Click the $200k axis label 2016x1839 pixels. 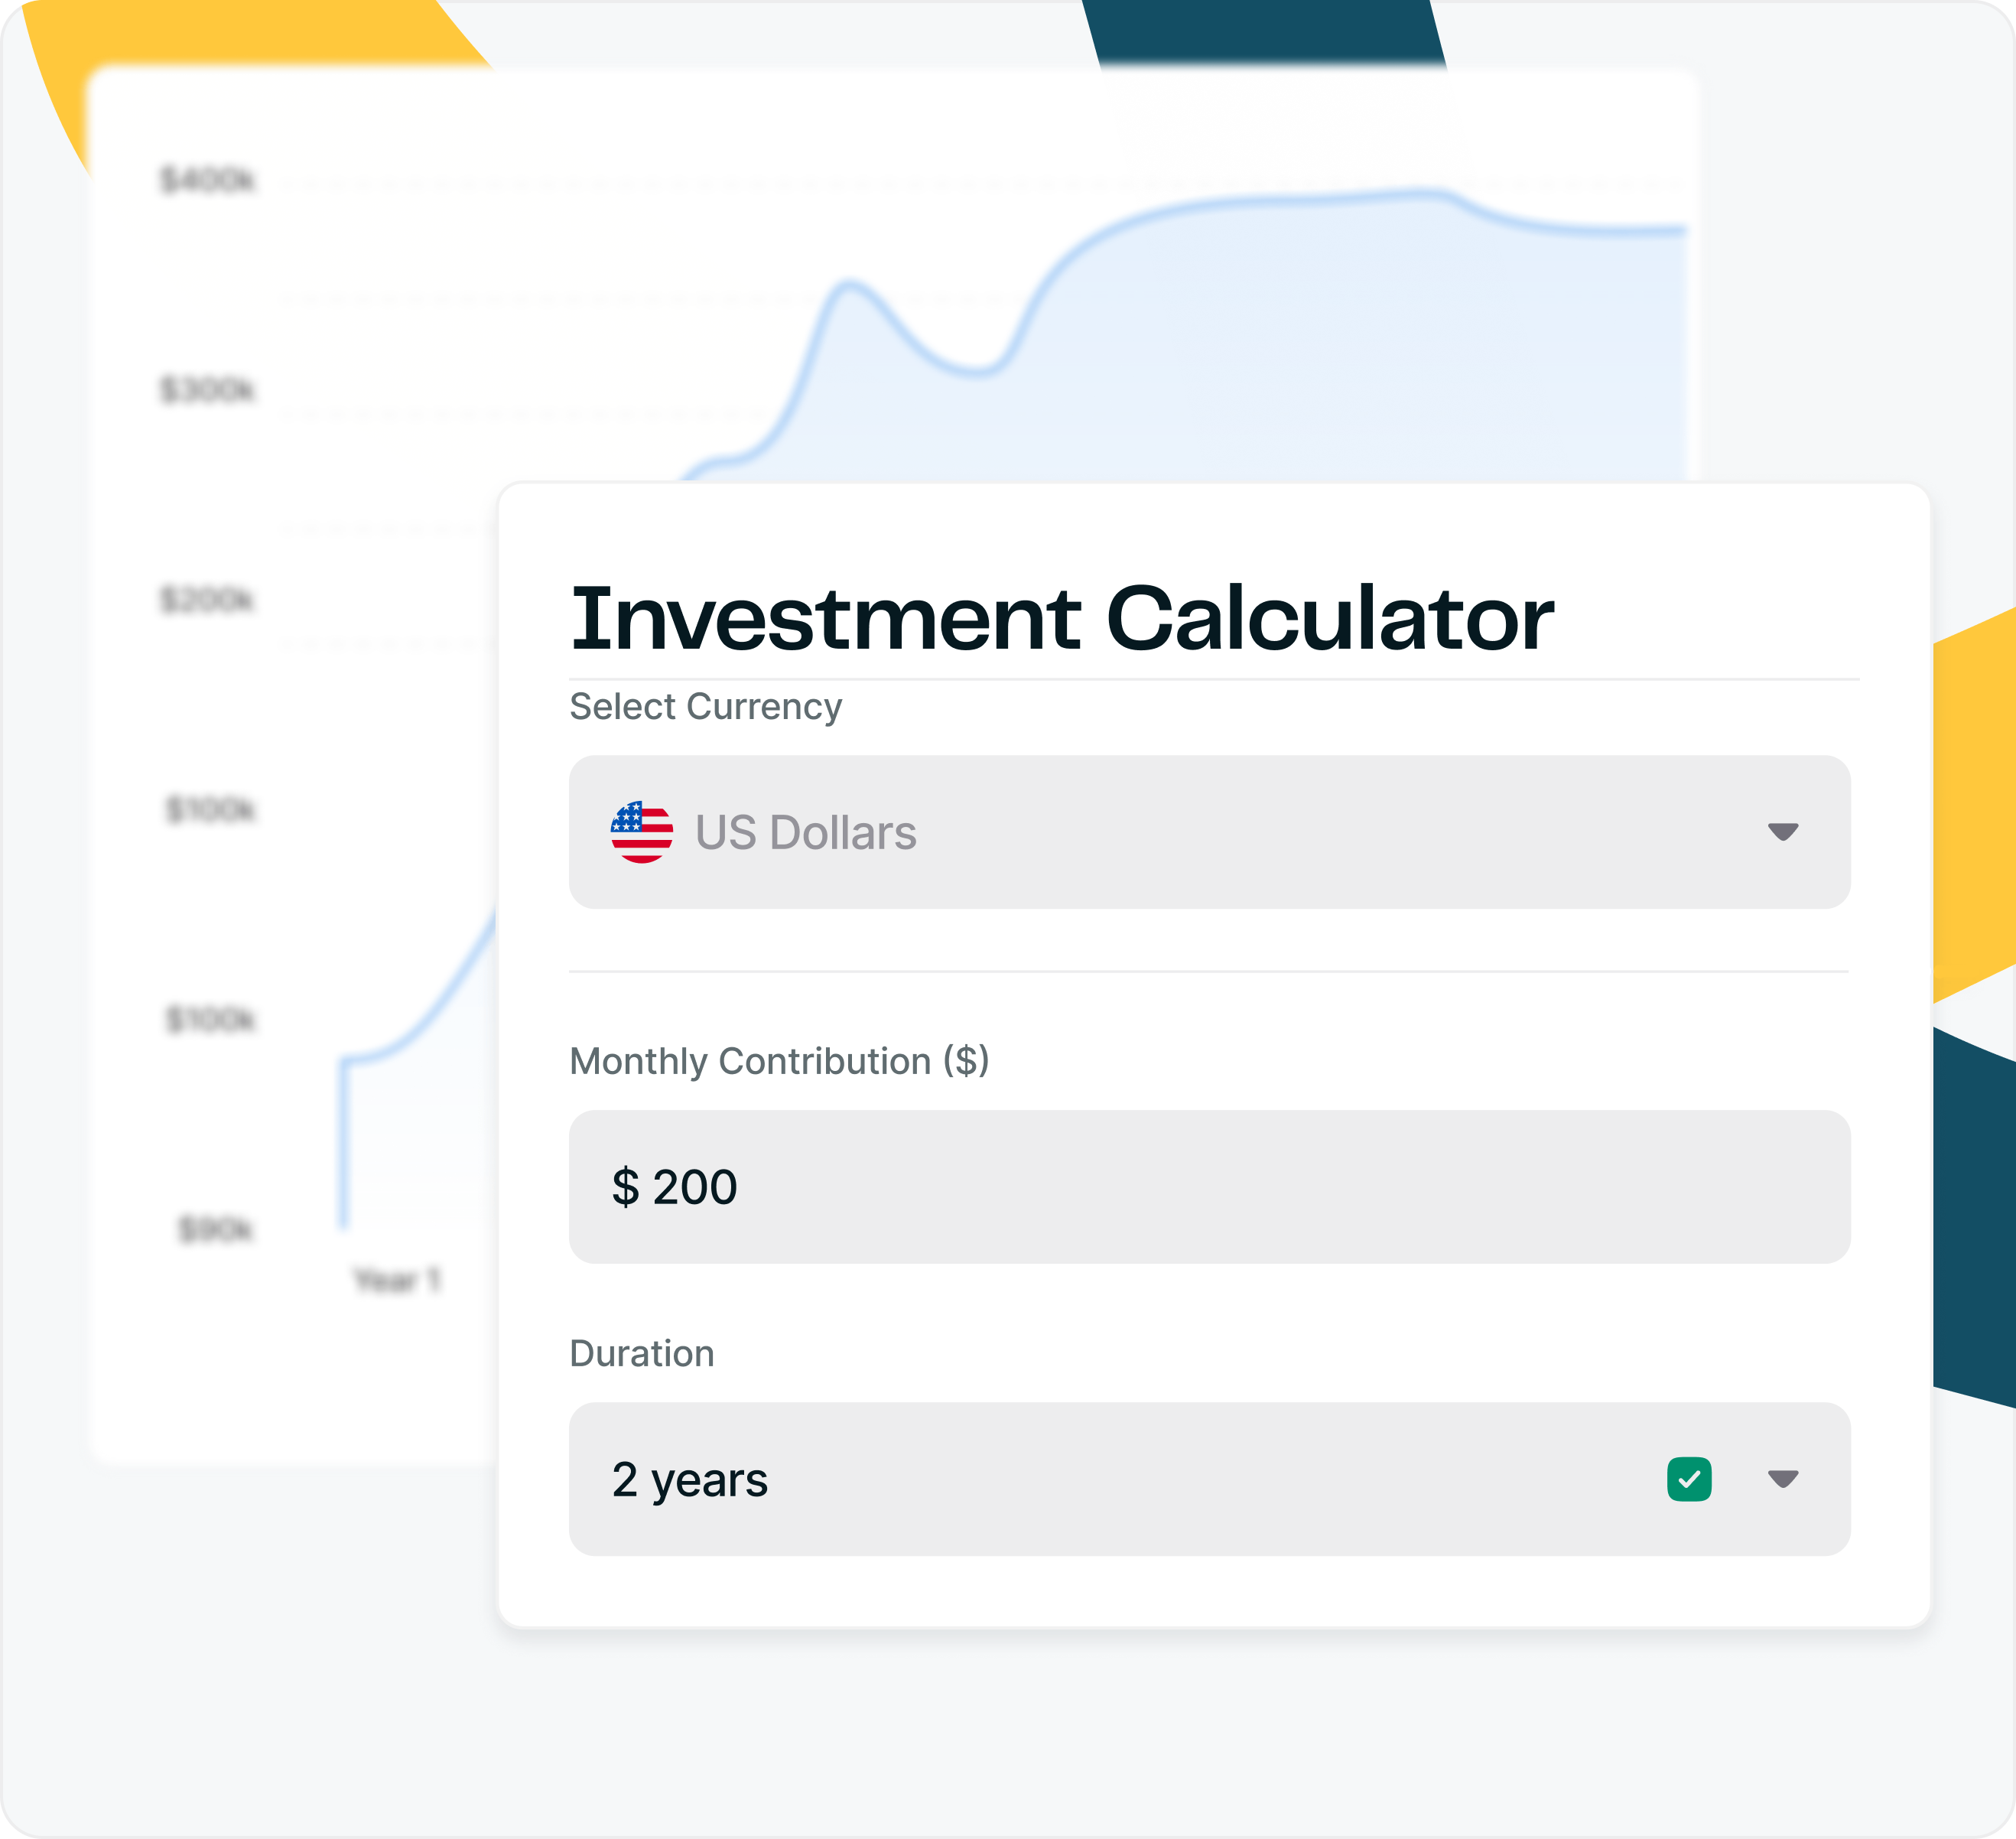click(208, 600)
